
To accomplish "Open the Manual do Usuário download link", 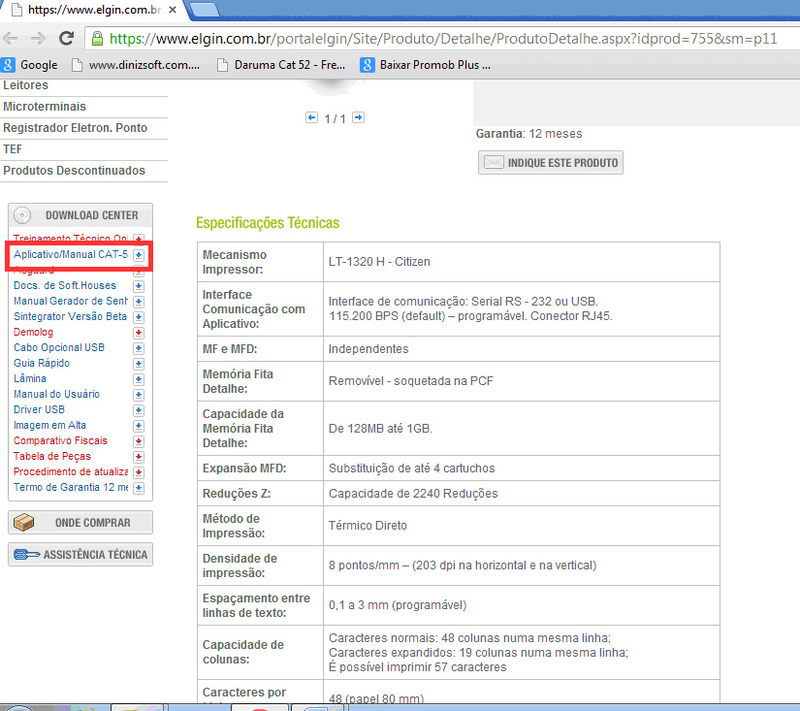I will [x=56, y=394].
